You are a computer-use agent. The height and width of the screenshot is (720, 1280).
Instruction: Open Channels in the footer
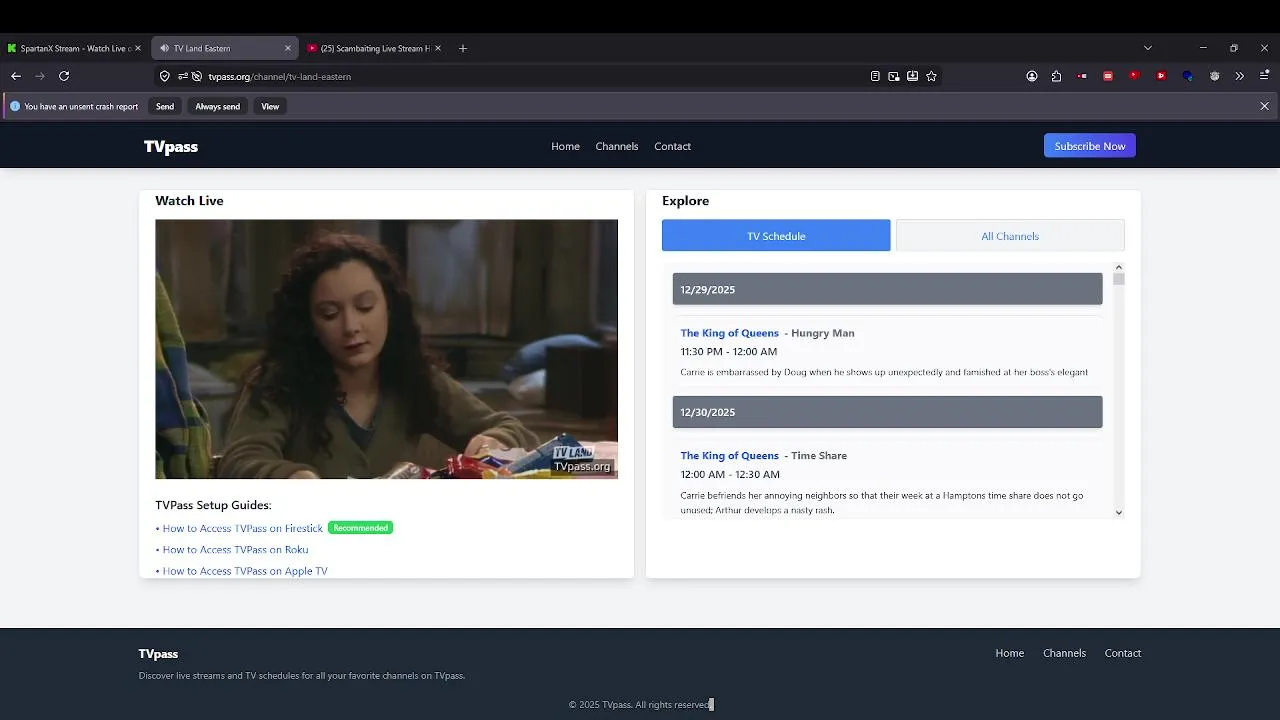(1064, 653)
